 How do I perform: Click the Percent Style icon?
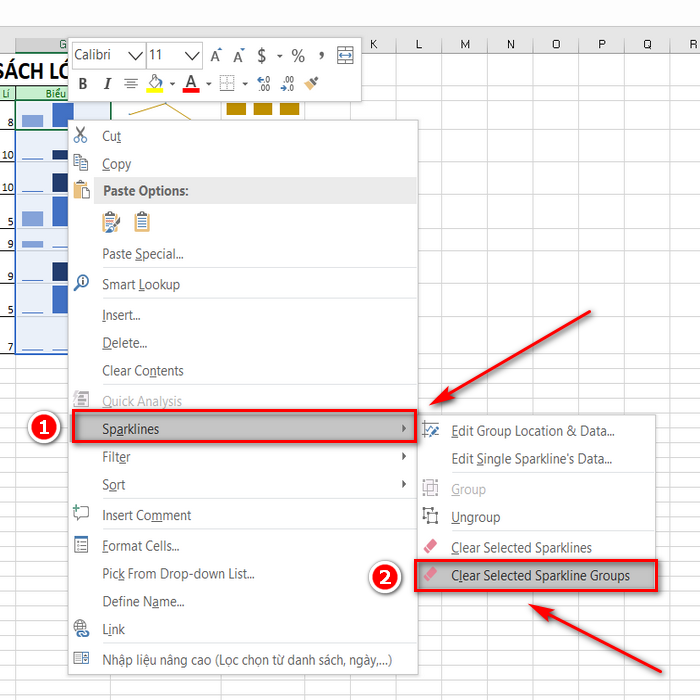[298, 56]
